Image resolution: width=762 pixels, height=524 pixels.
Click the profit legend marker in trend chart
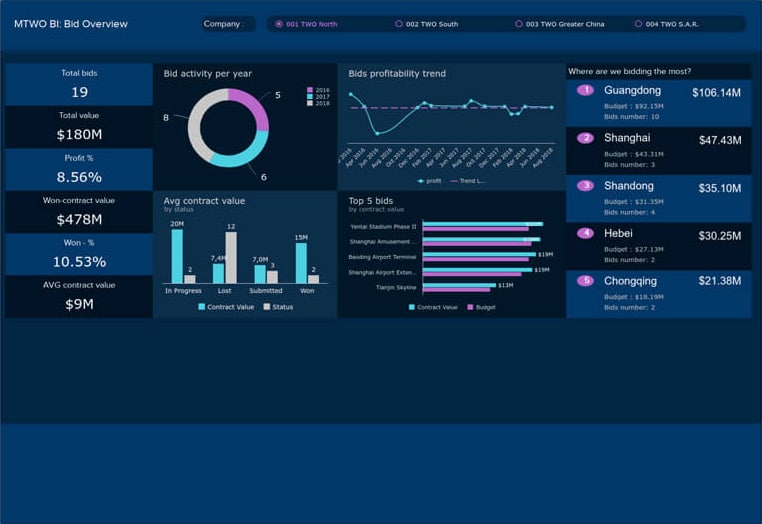coord(421,181)
